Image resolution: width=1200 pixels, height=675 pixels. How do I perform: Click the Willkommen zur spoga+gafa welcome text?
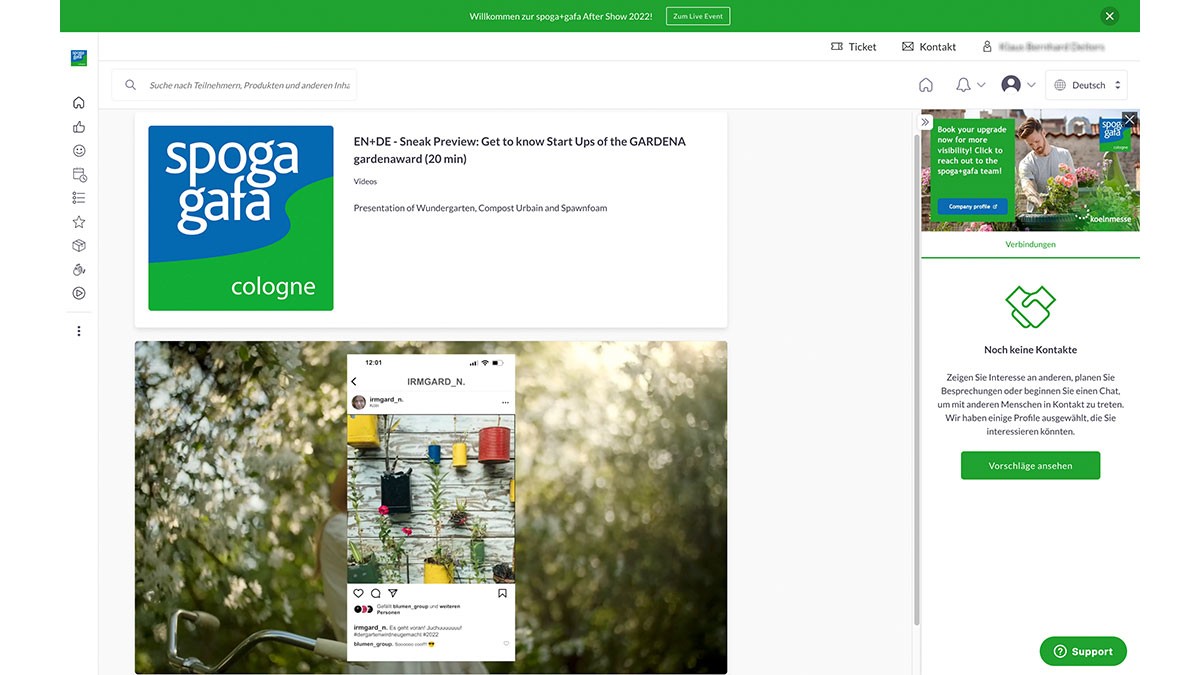(561, 16)
